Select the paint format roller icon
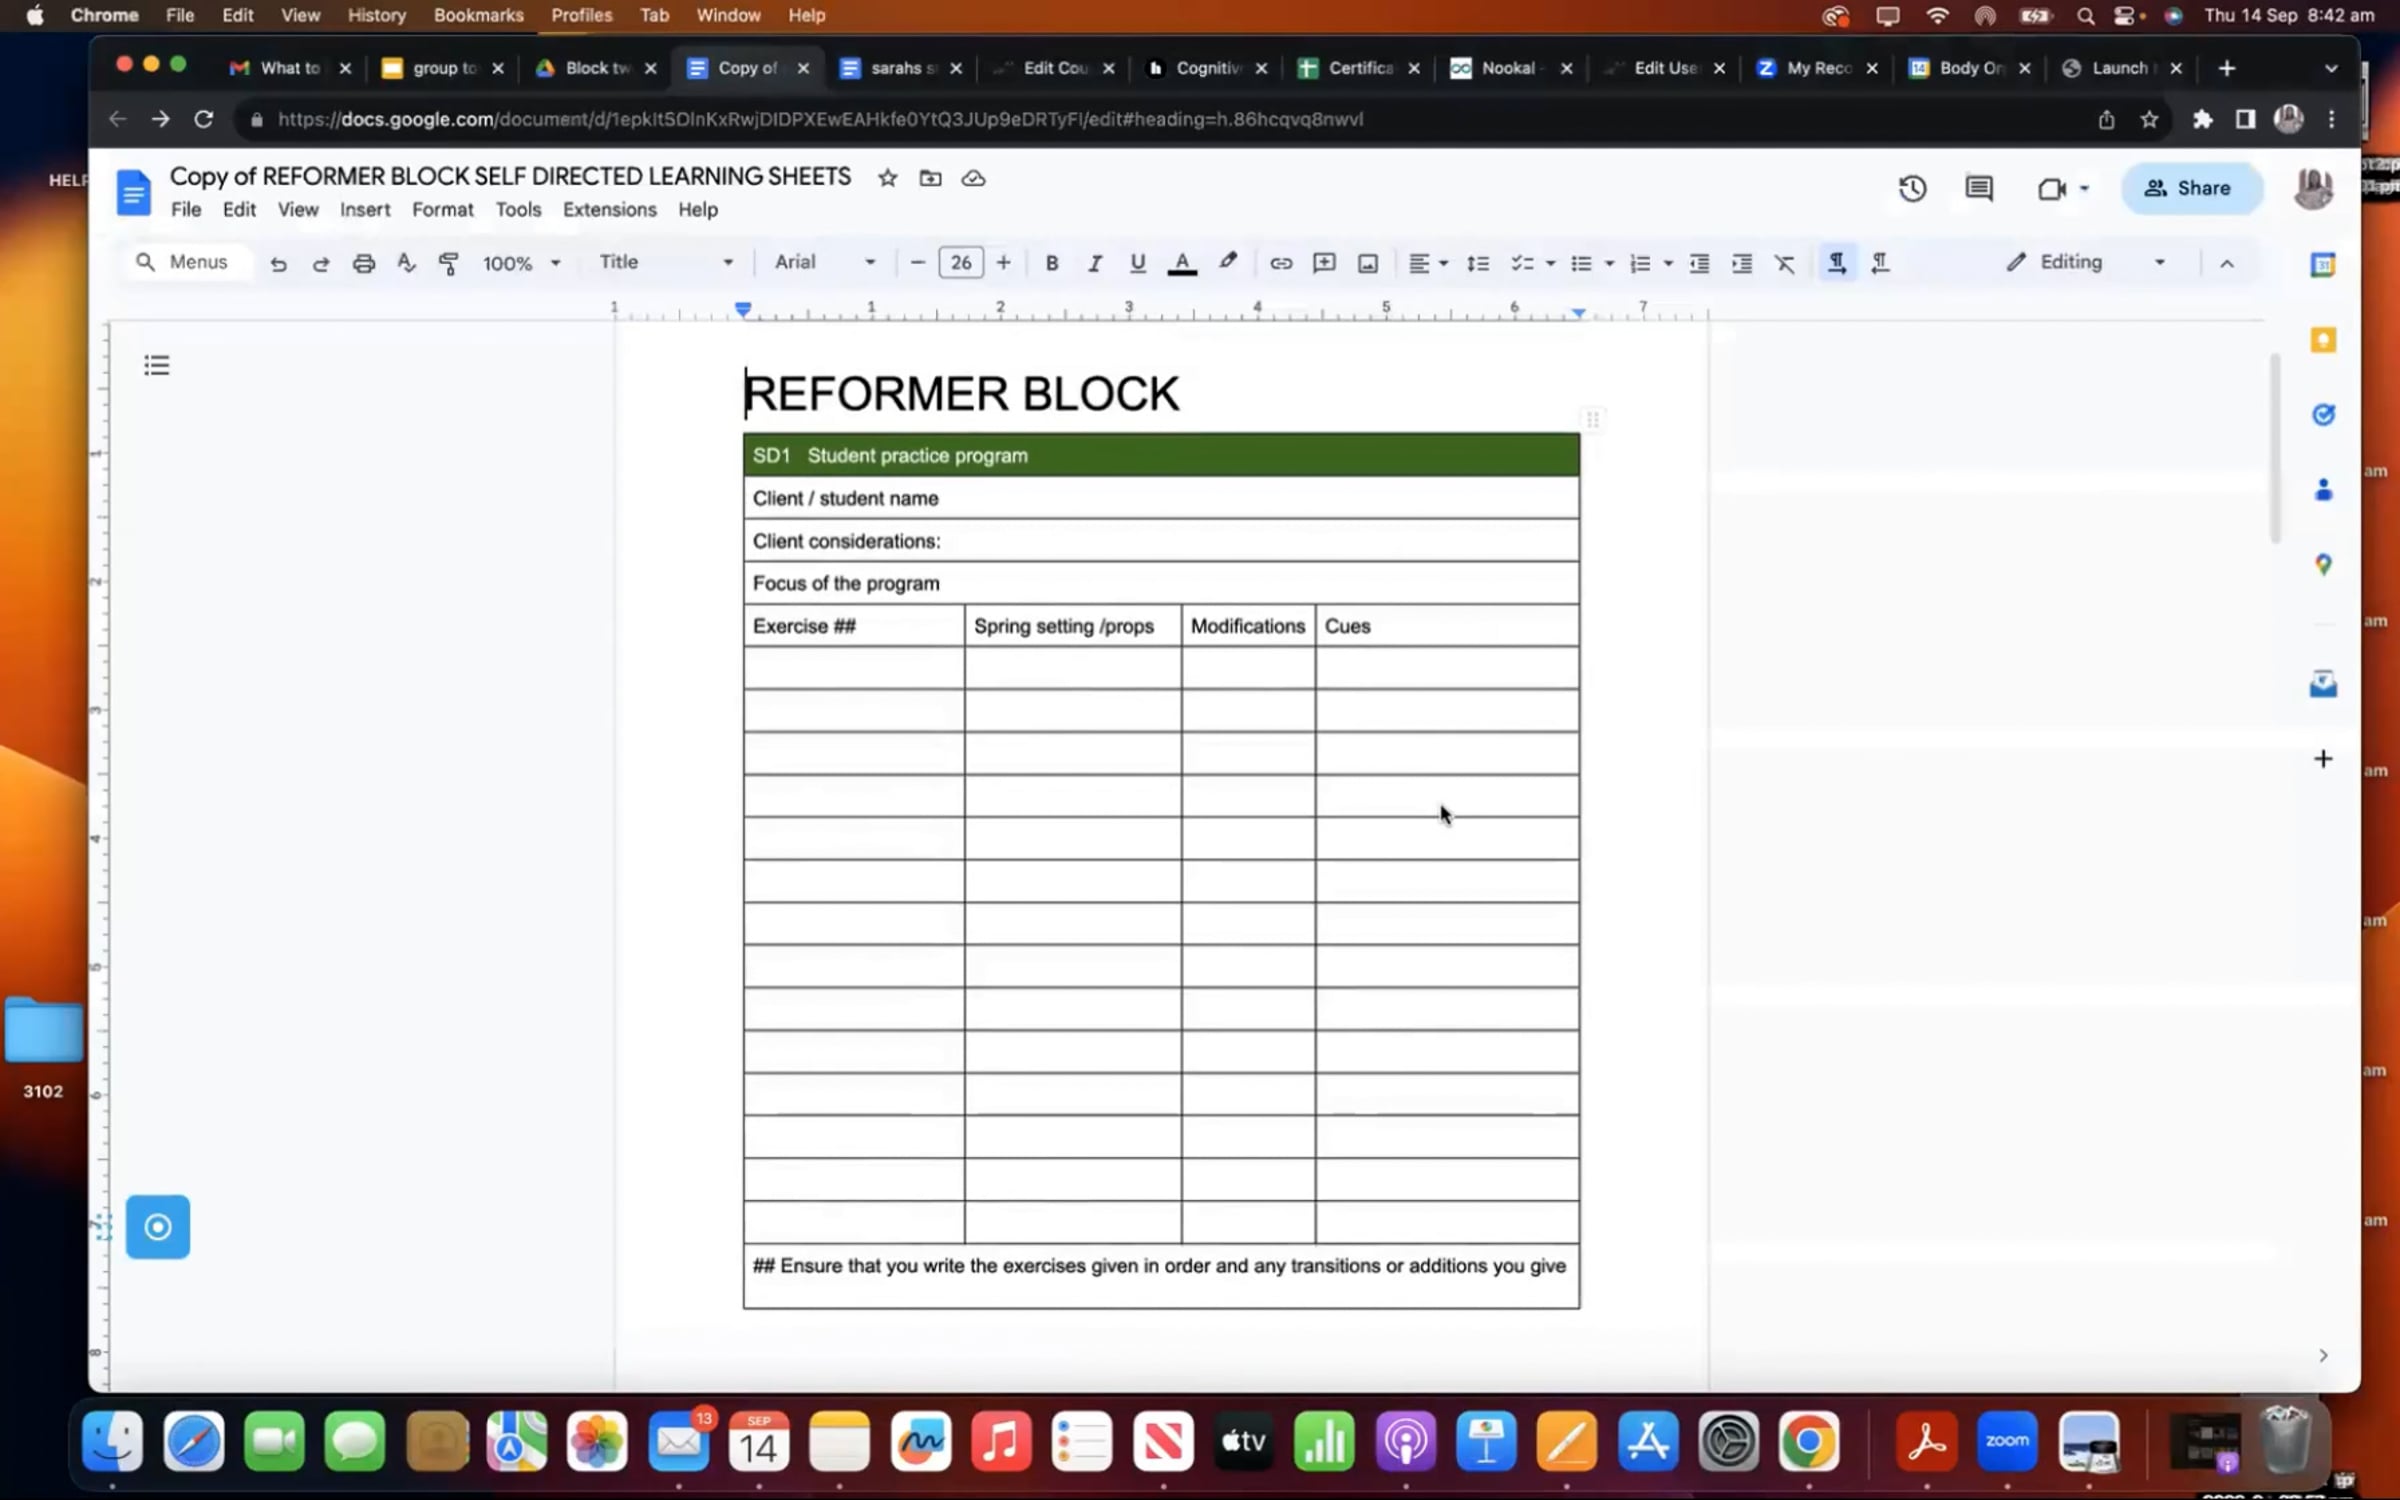 (448, 263)
